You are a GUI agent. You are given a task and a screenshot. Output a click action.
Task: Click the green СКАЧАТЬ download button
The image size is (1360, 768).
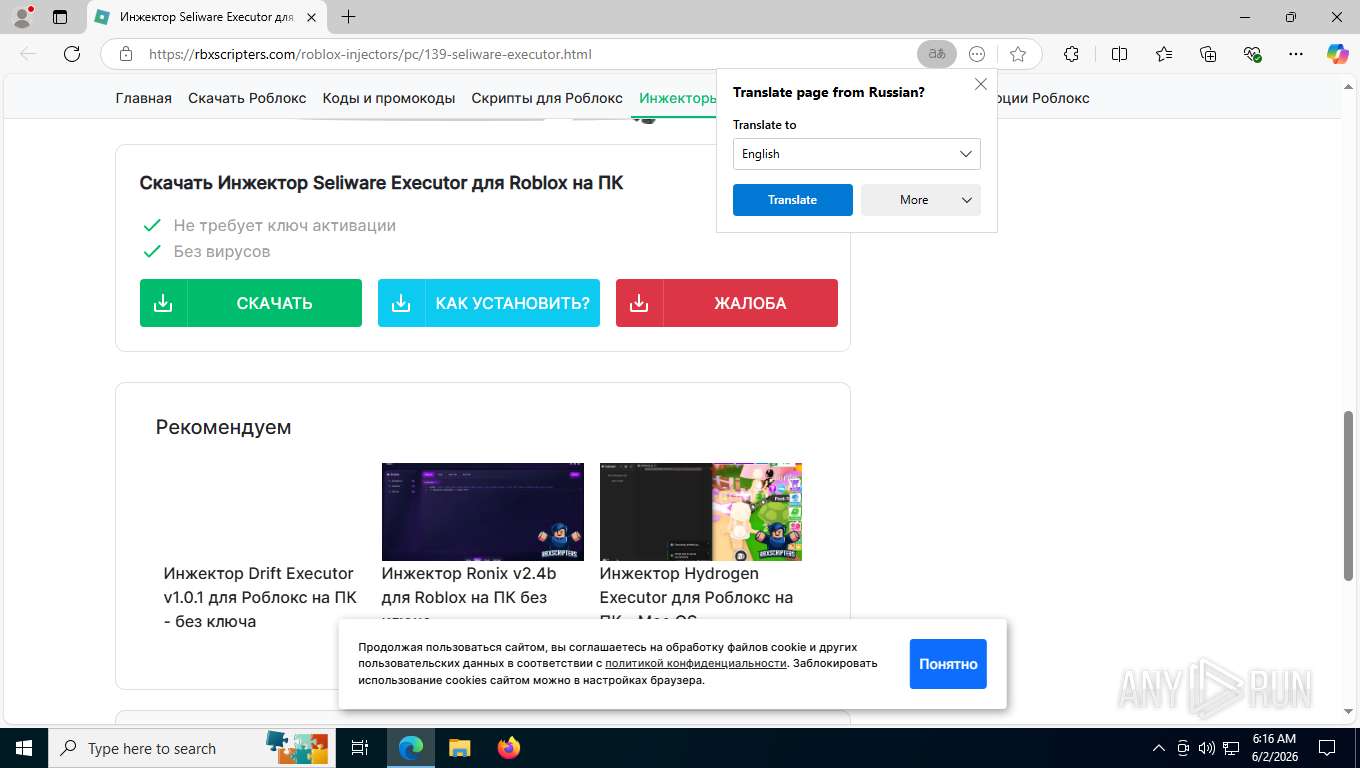251,303
